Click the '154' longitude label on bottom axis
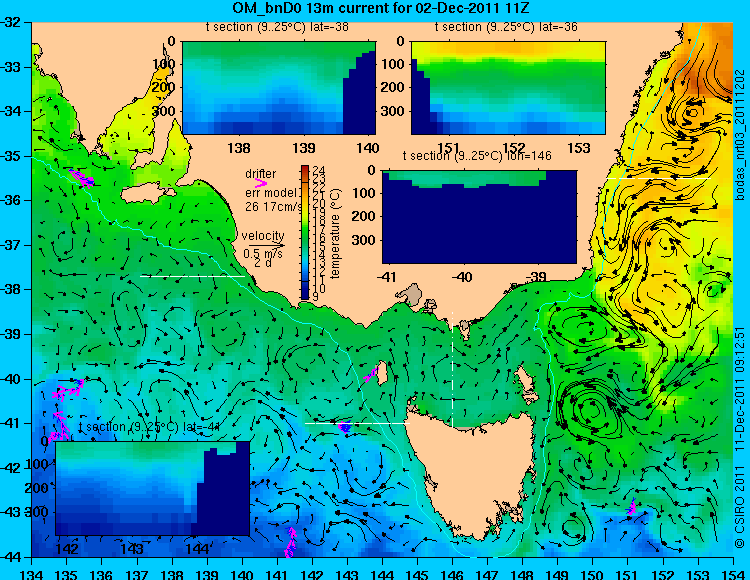750x580 pixels. pos(733,574)
